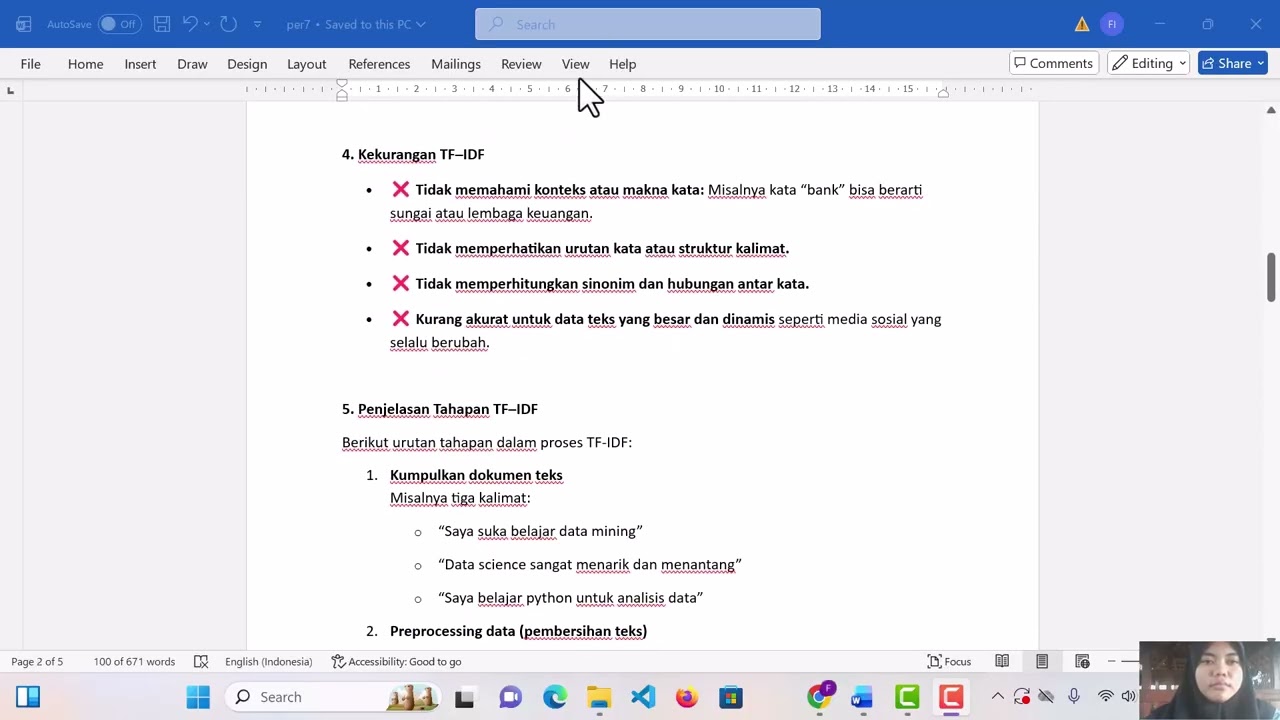This screenshot has height=720, width=1280.
Task: Click line 'Saya suka belajar data mining'
Action: (x=540, y=531)
